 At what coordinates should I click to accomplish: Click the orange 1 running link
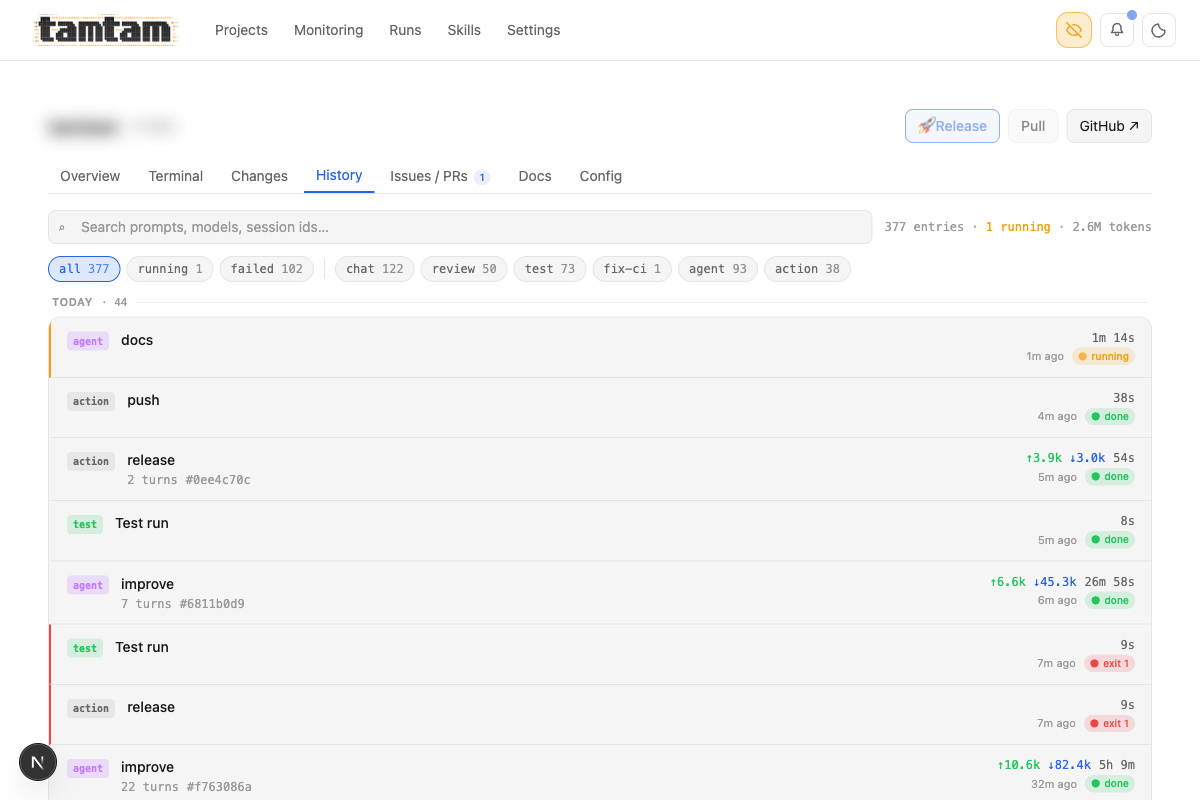coord(1017,227)
